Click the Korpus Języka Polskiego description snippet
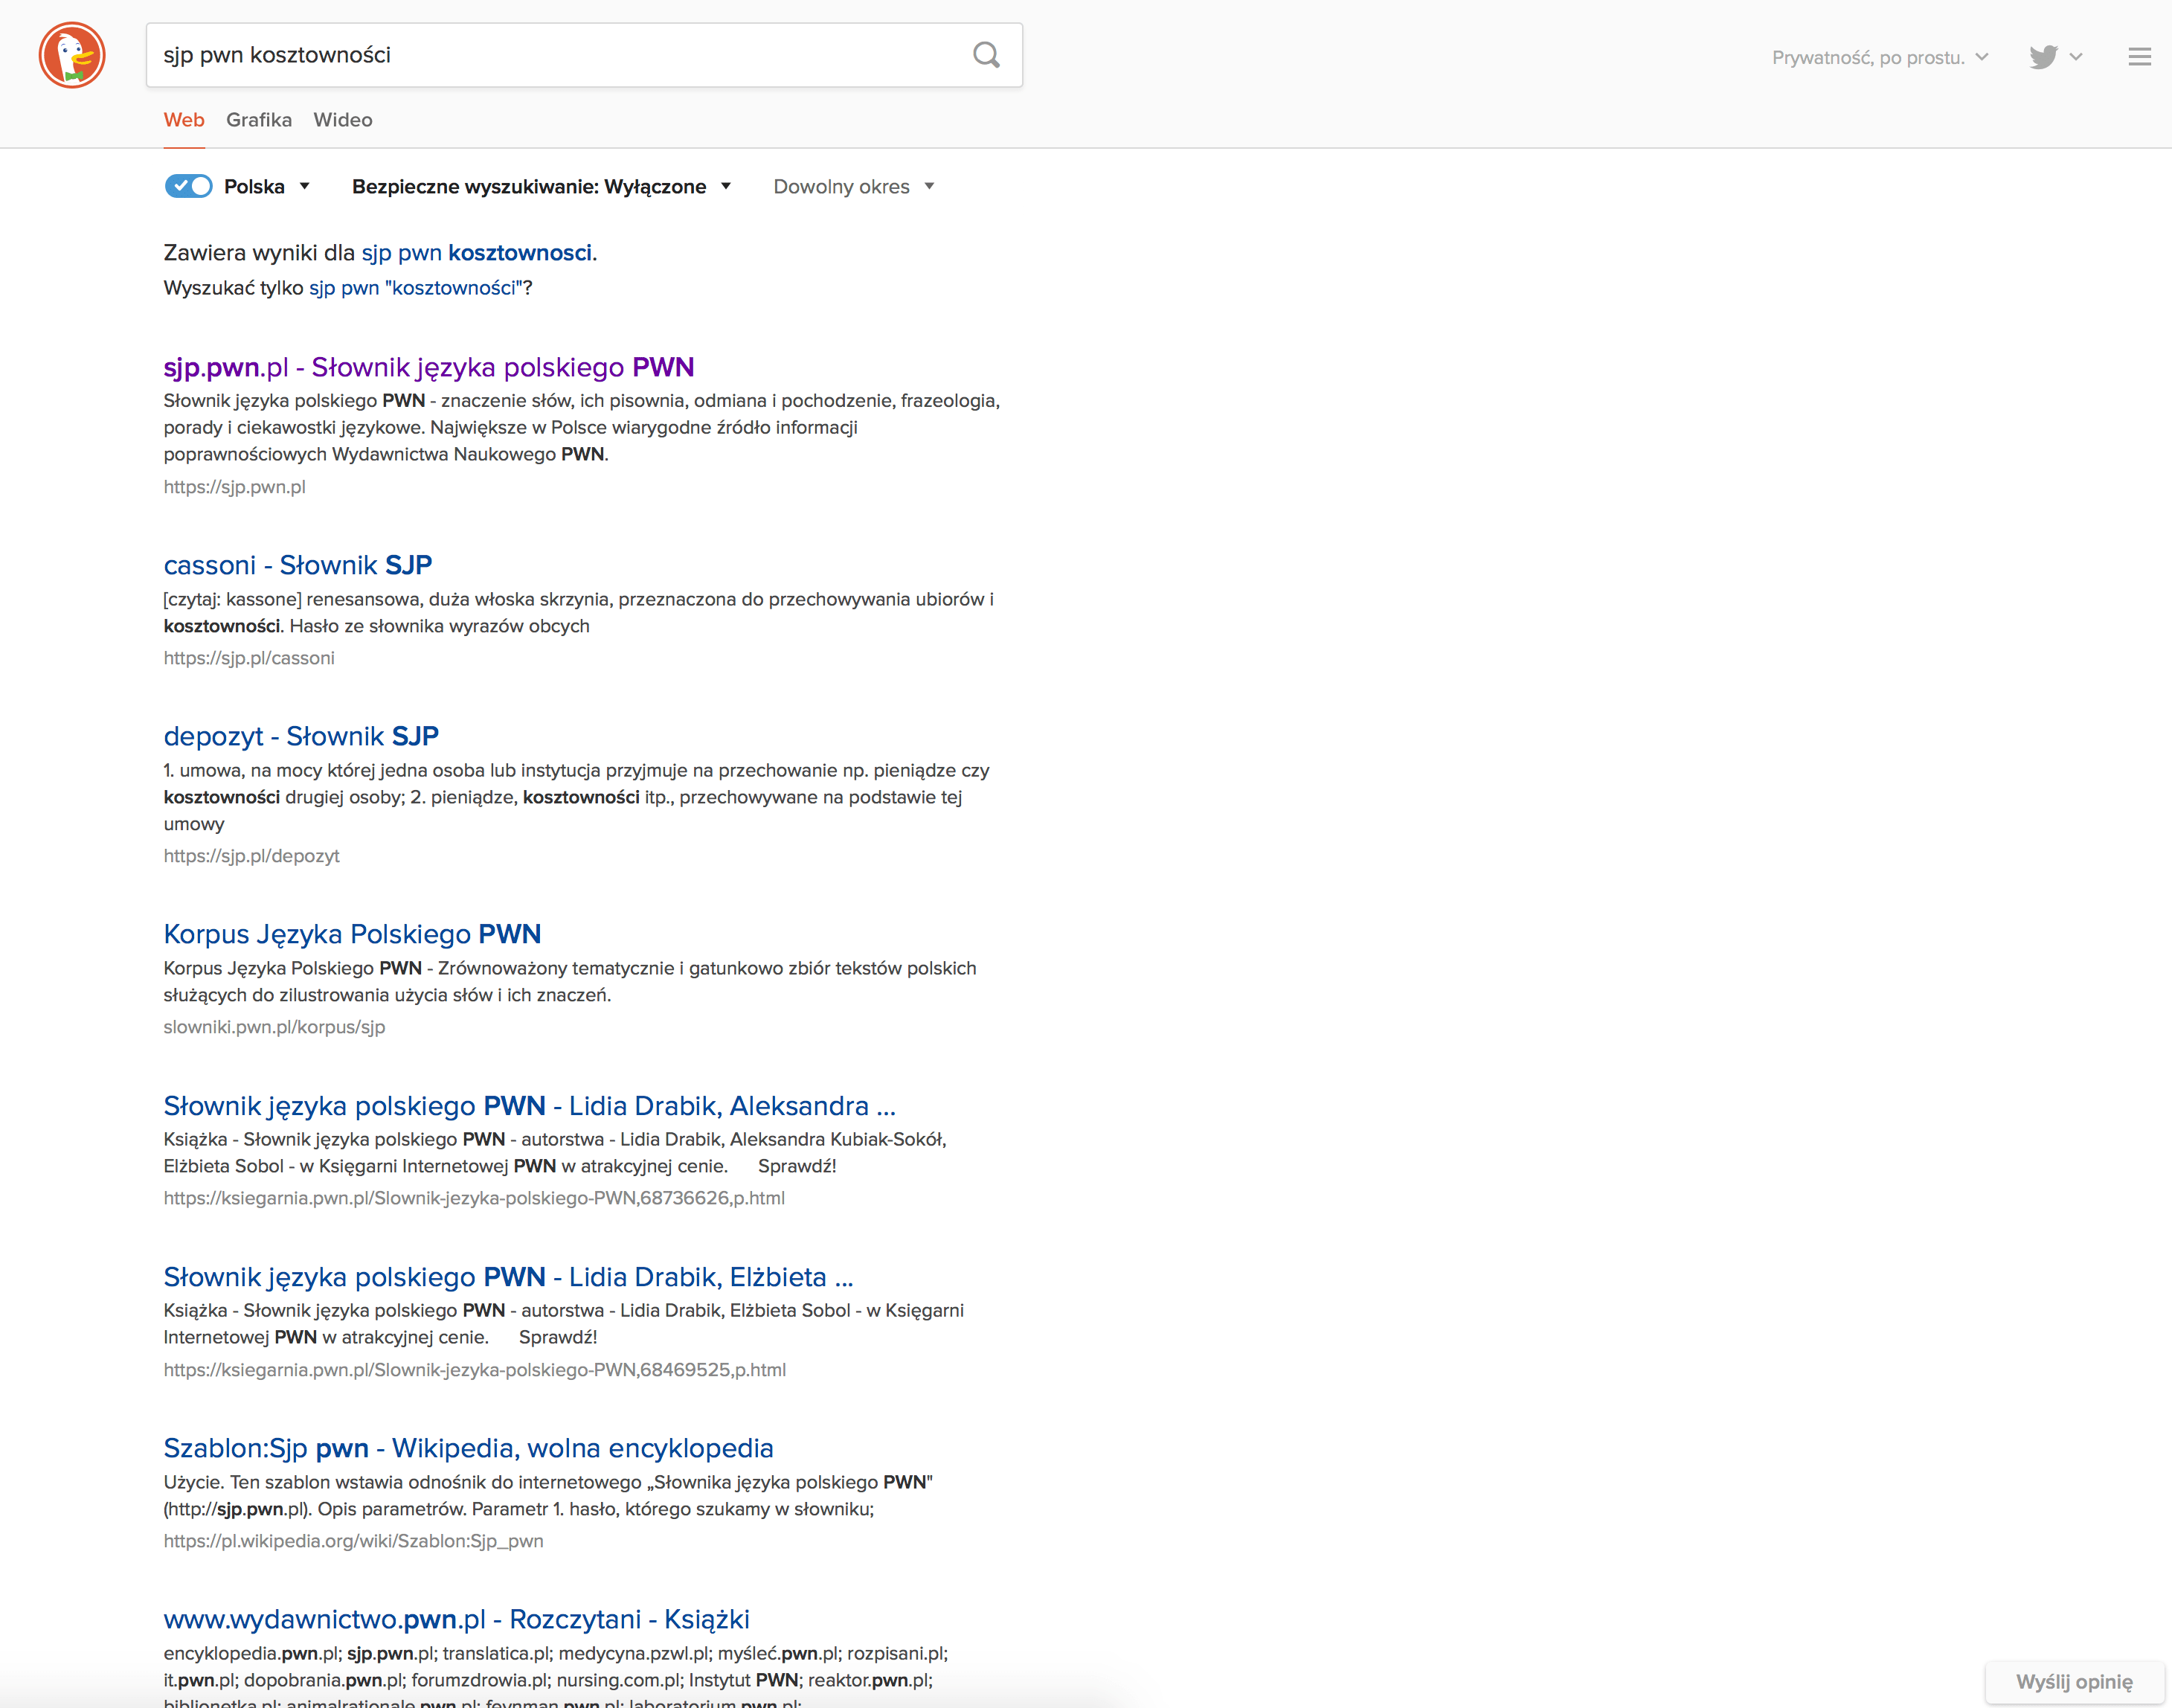 click(570, 981)
